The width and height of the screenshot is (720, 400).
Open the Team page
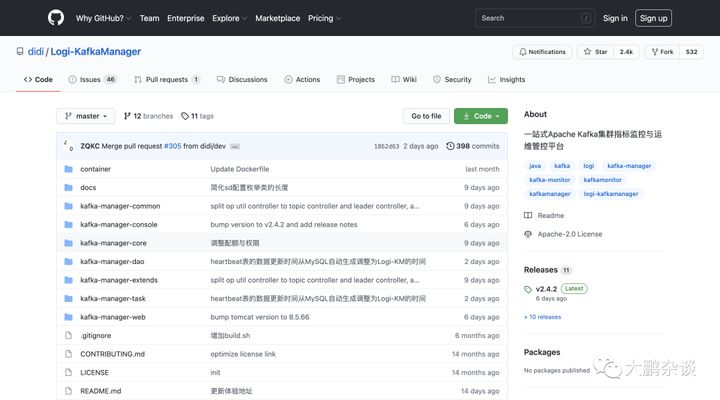click(149, 18)
